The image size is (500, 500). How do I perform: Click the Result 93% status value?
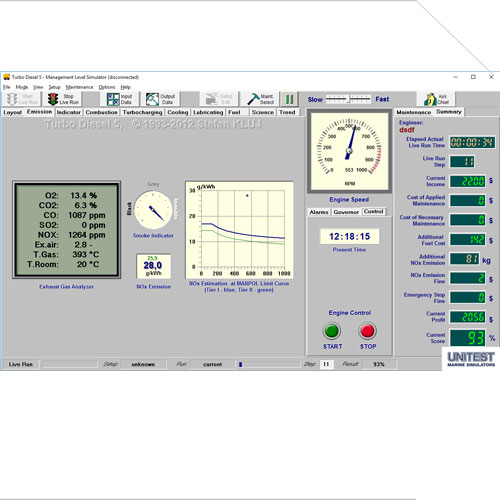[379, 364]
